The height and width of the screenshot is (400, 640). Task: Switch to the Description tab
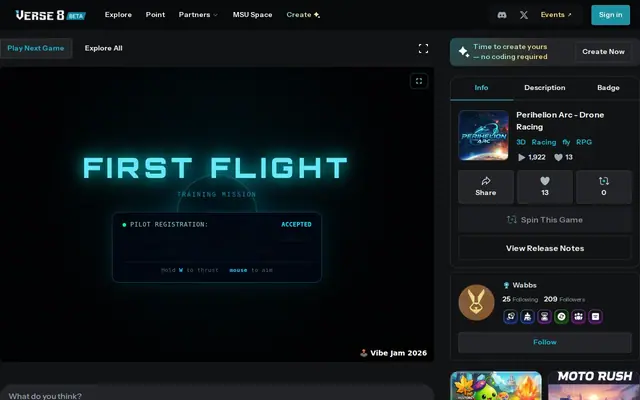pos(544,88)
